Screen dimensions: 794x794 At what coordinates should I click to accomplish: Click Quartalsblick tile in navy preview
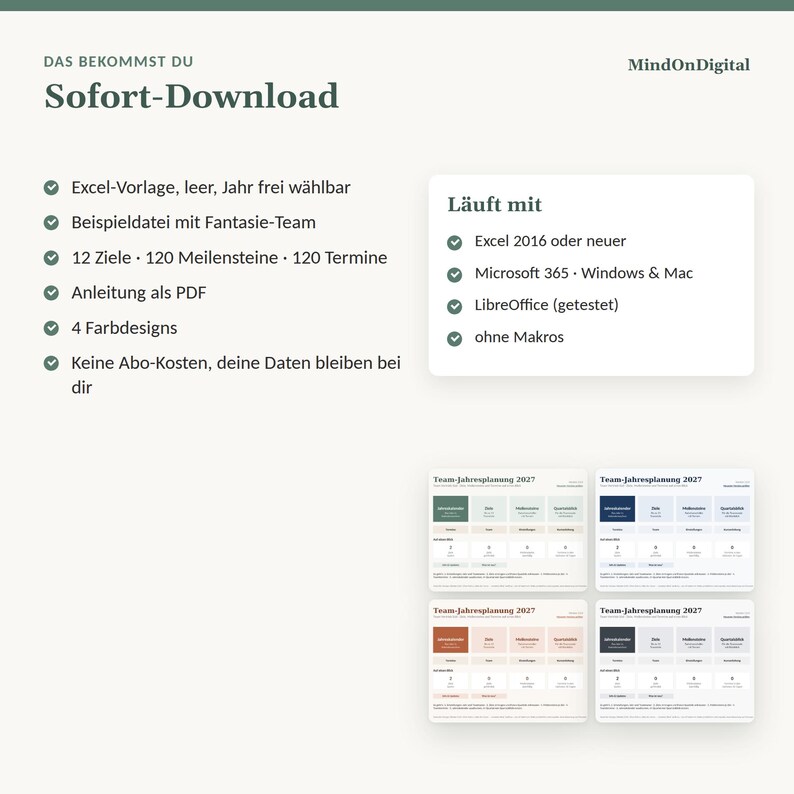pyautogui.click(x=732, y=509)
